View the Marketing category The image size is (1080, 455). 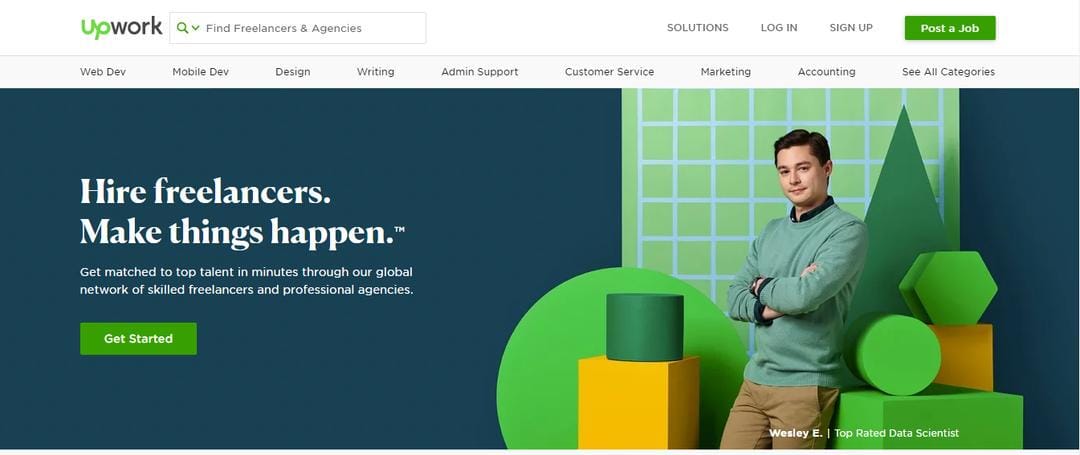tap(725, 72)
